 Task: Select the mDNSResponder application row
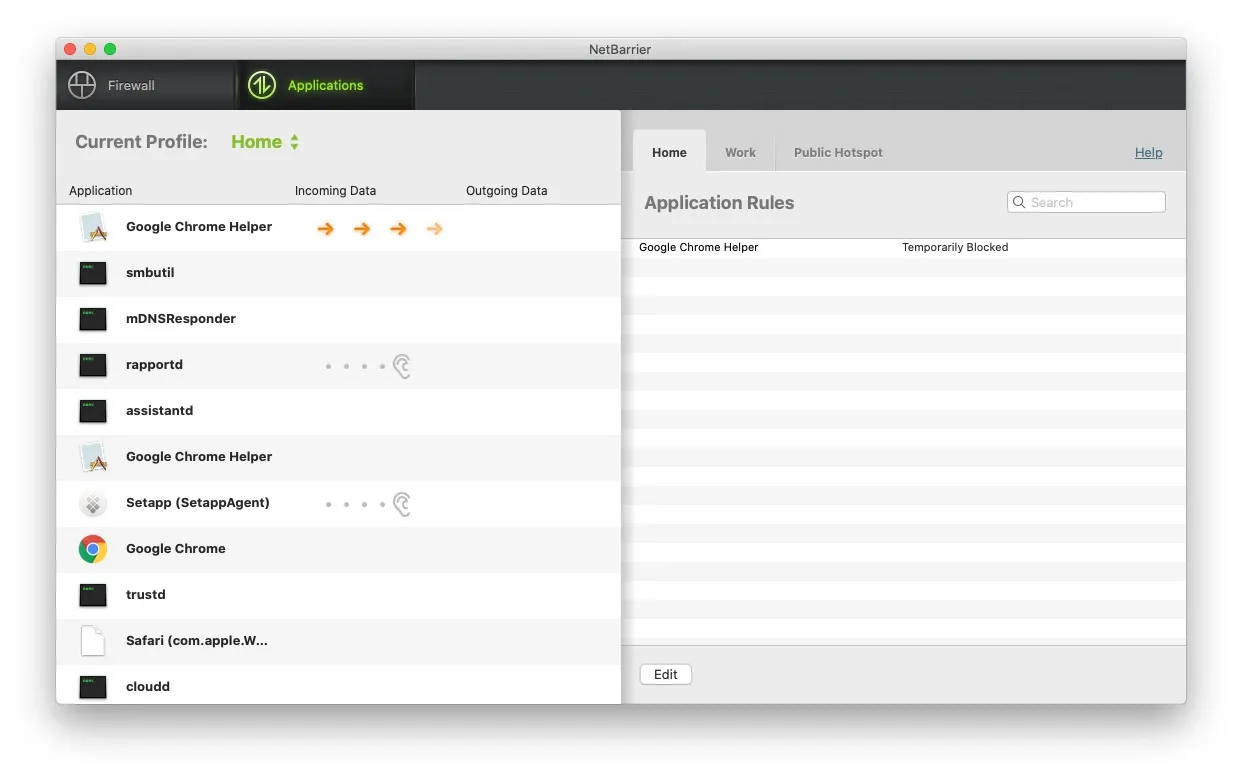click(338, 319)
